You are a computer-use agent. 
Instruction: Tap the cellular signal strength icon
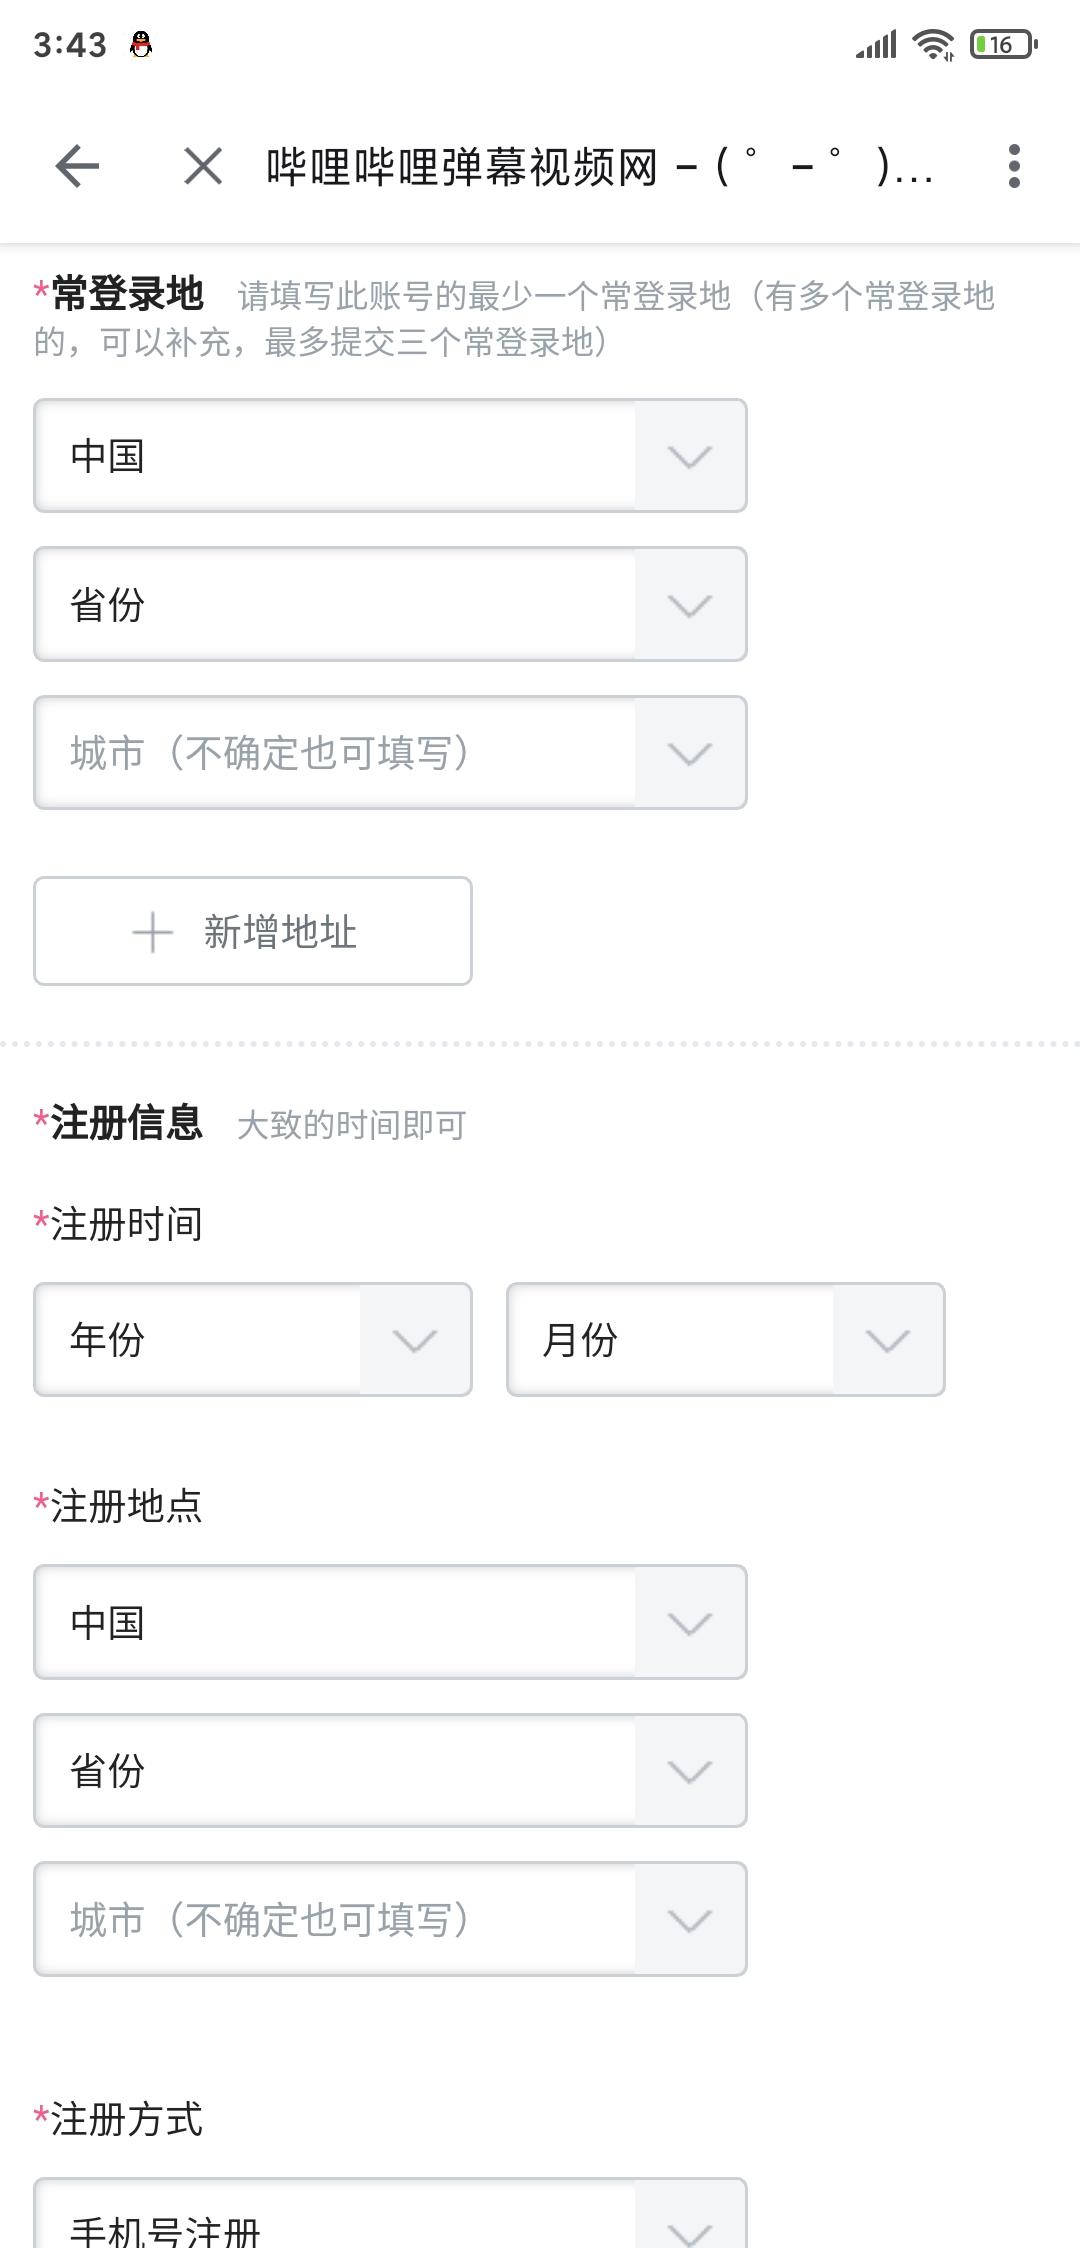pos(876,44)
